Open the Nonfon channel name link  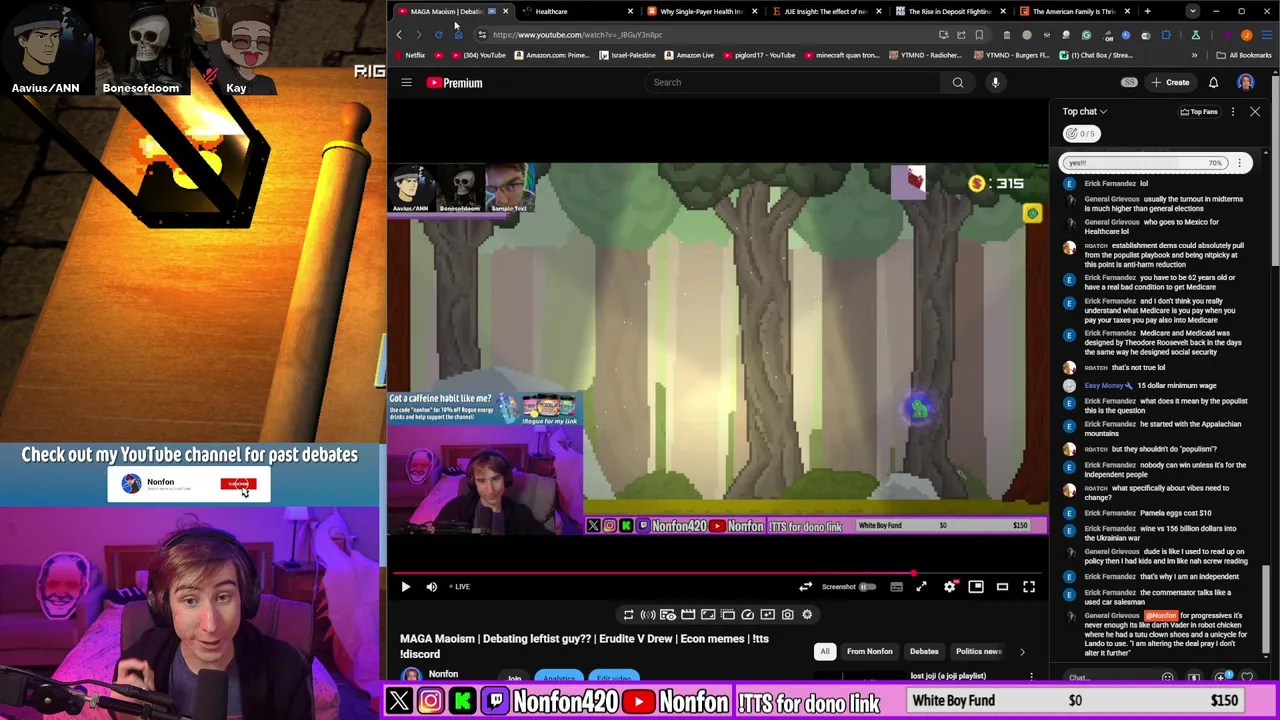tap(443, 674)
